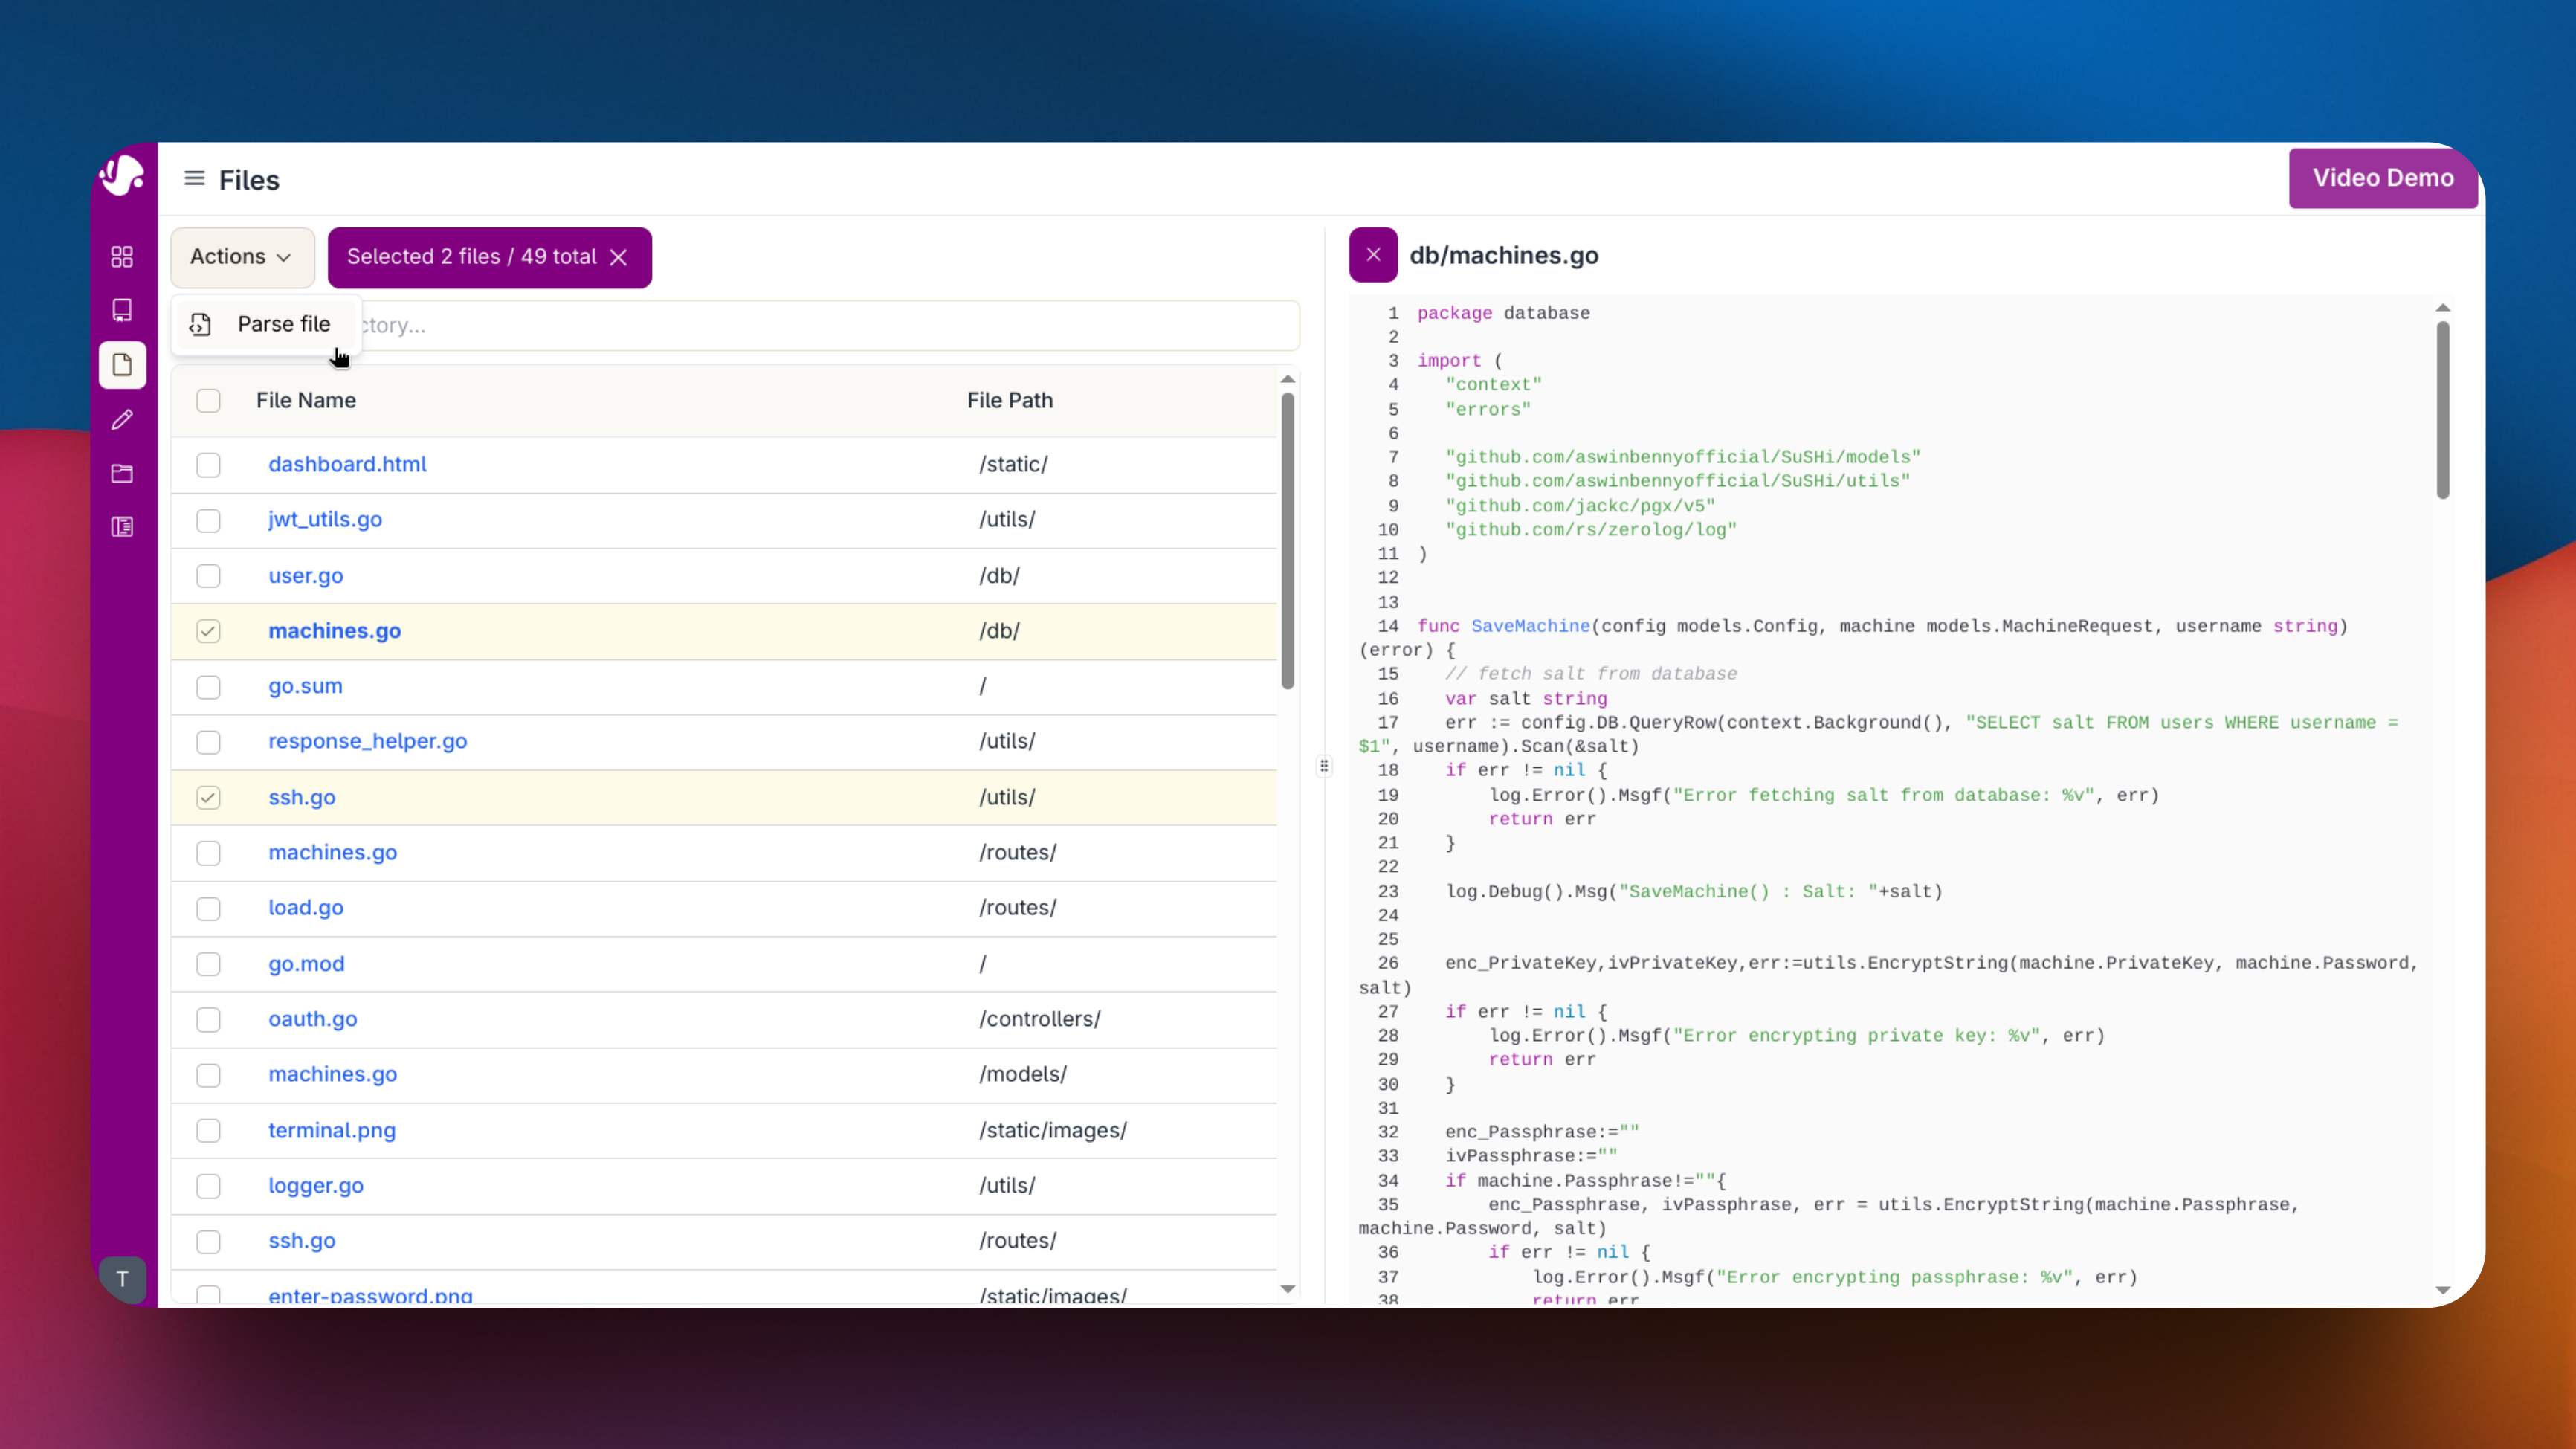2576x1449 pixels.
Task: Toggle the select-all checkbox in table header
Action: tap(208, 401)
